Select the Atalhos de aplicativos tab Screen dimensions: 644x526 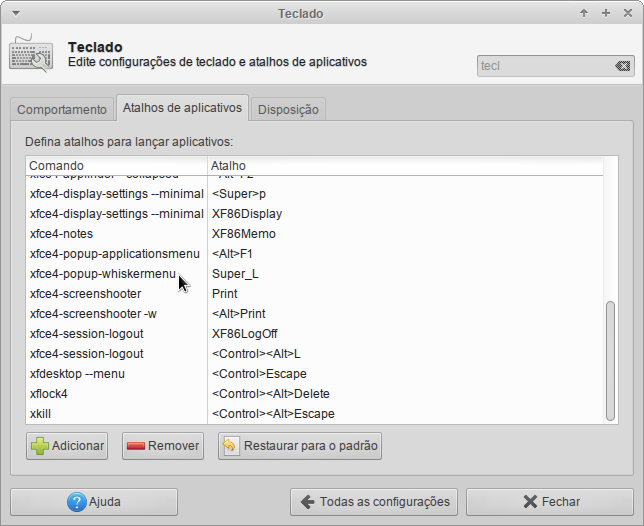point(182,108)
